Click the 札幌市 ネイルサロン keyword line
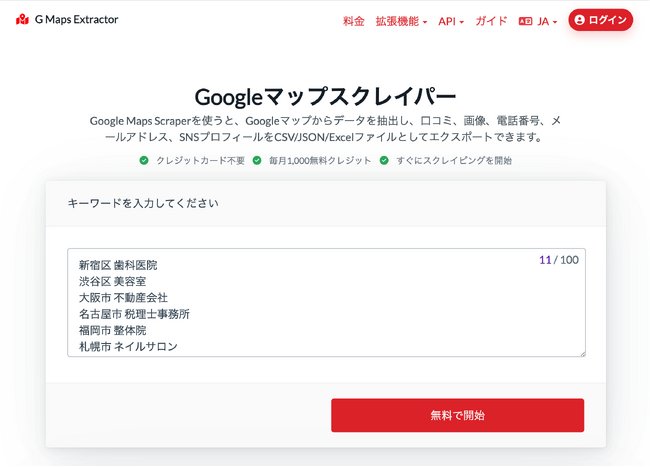The height and width of the screenshot is (467, 650). pyautogui.click(x=128, y=346)
